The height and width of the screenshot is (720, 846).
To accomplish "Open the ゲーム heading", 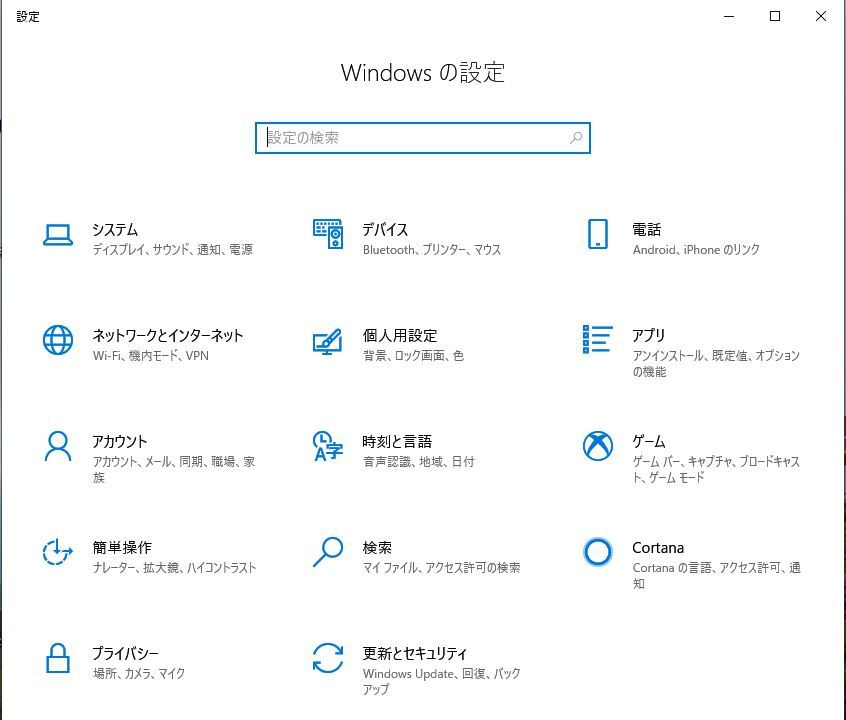I will [649, 441].
